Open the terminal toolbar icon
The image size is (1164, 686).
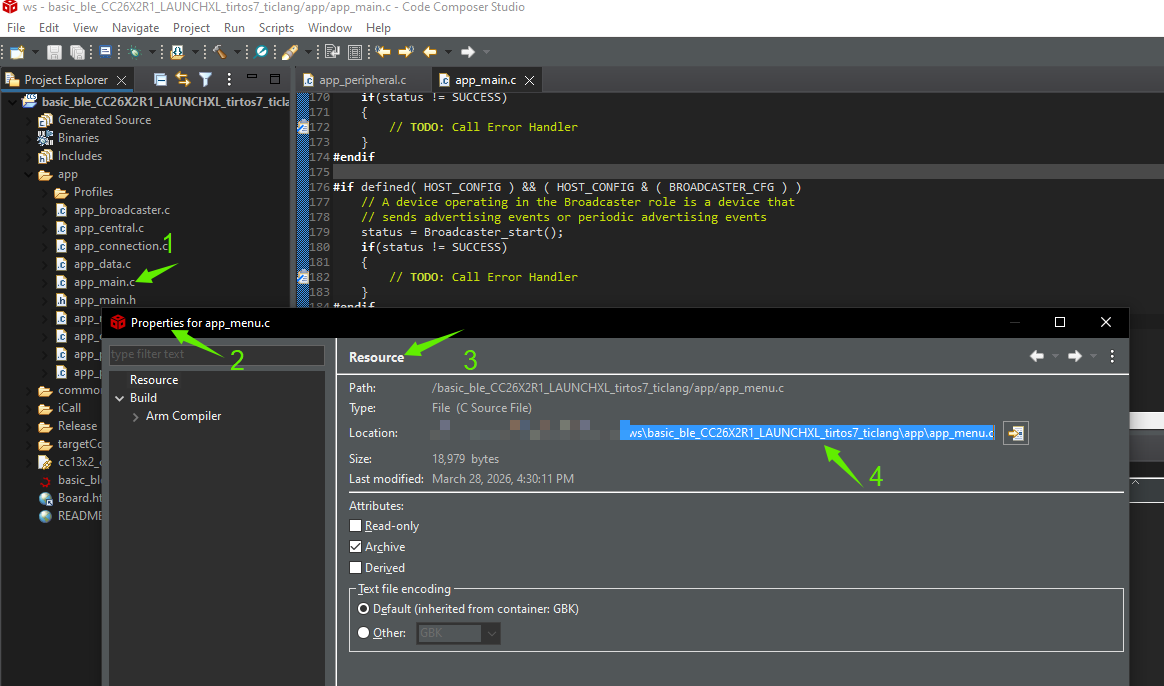pyautogui.click(x=105, y=52)
